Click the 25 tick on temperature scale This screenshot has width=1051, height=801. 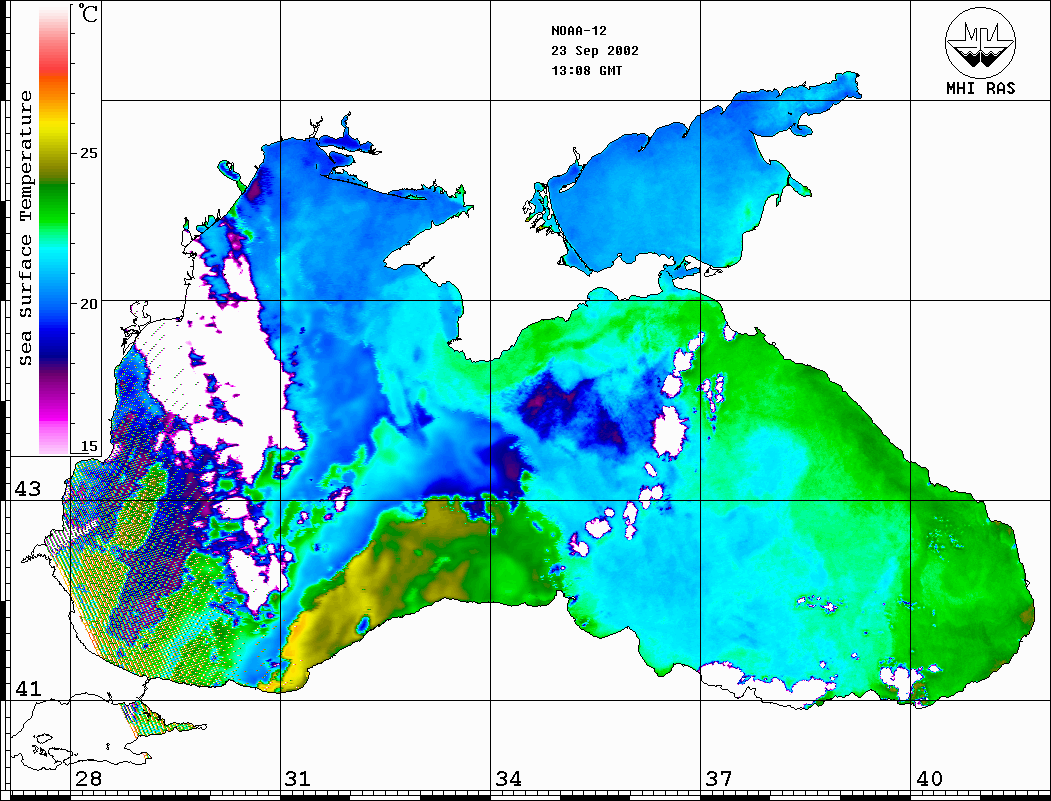(x=88, y=153)
